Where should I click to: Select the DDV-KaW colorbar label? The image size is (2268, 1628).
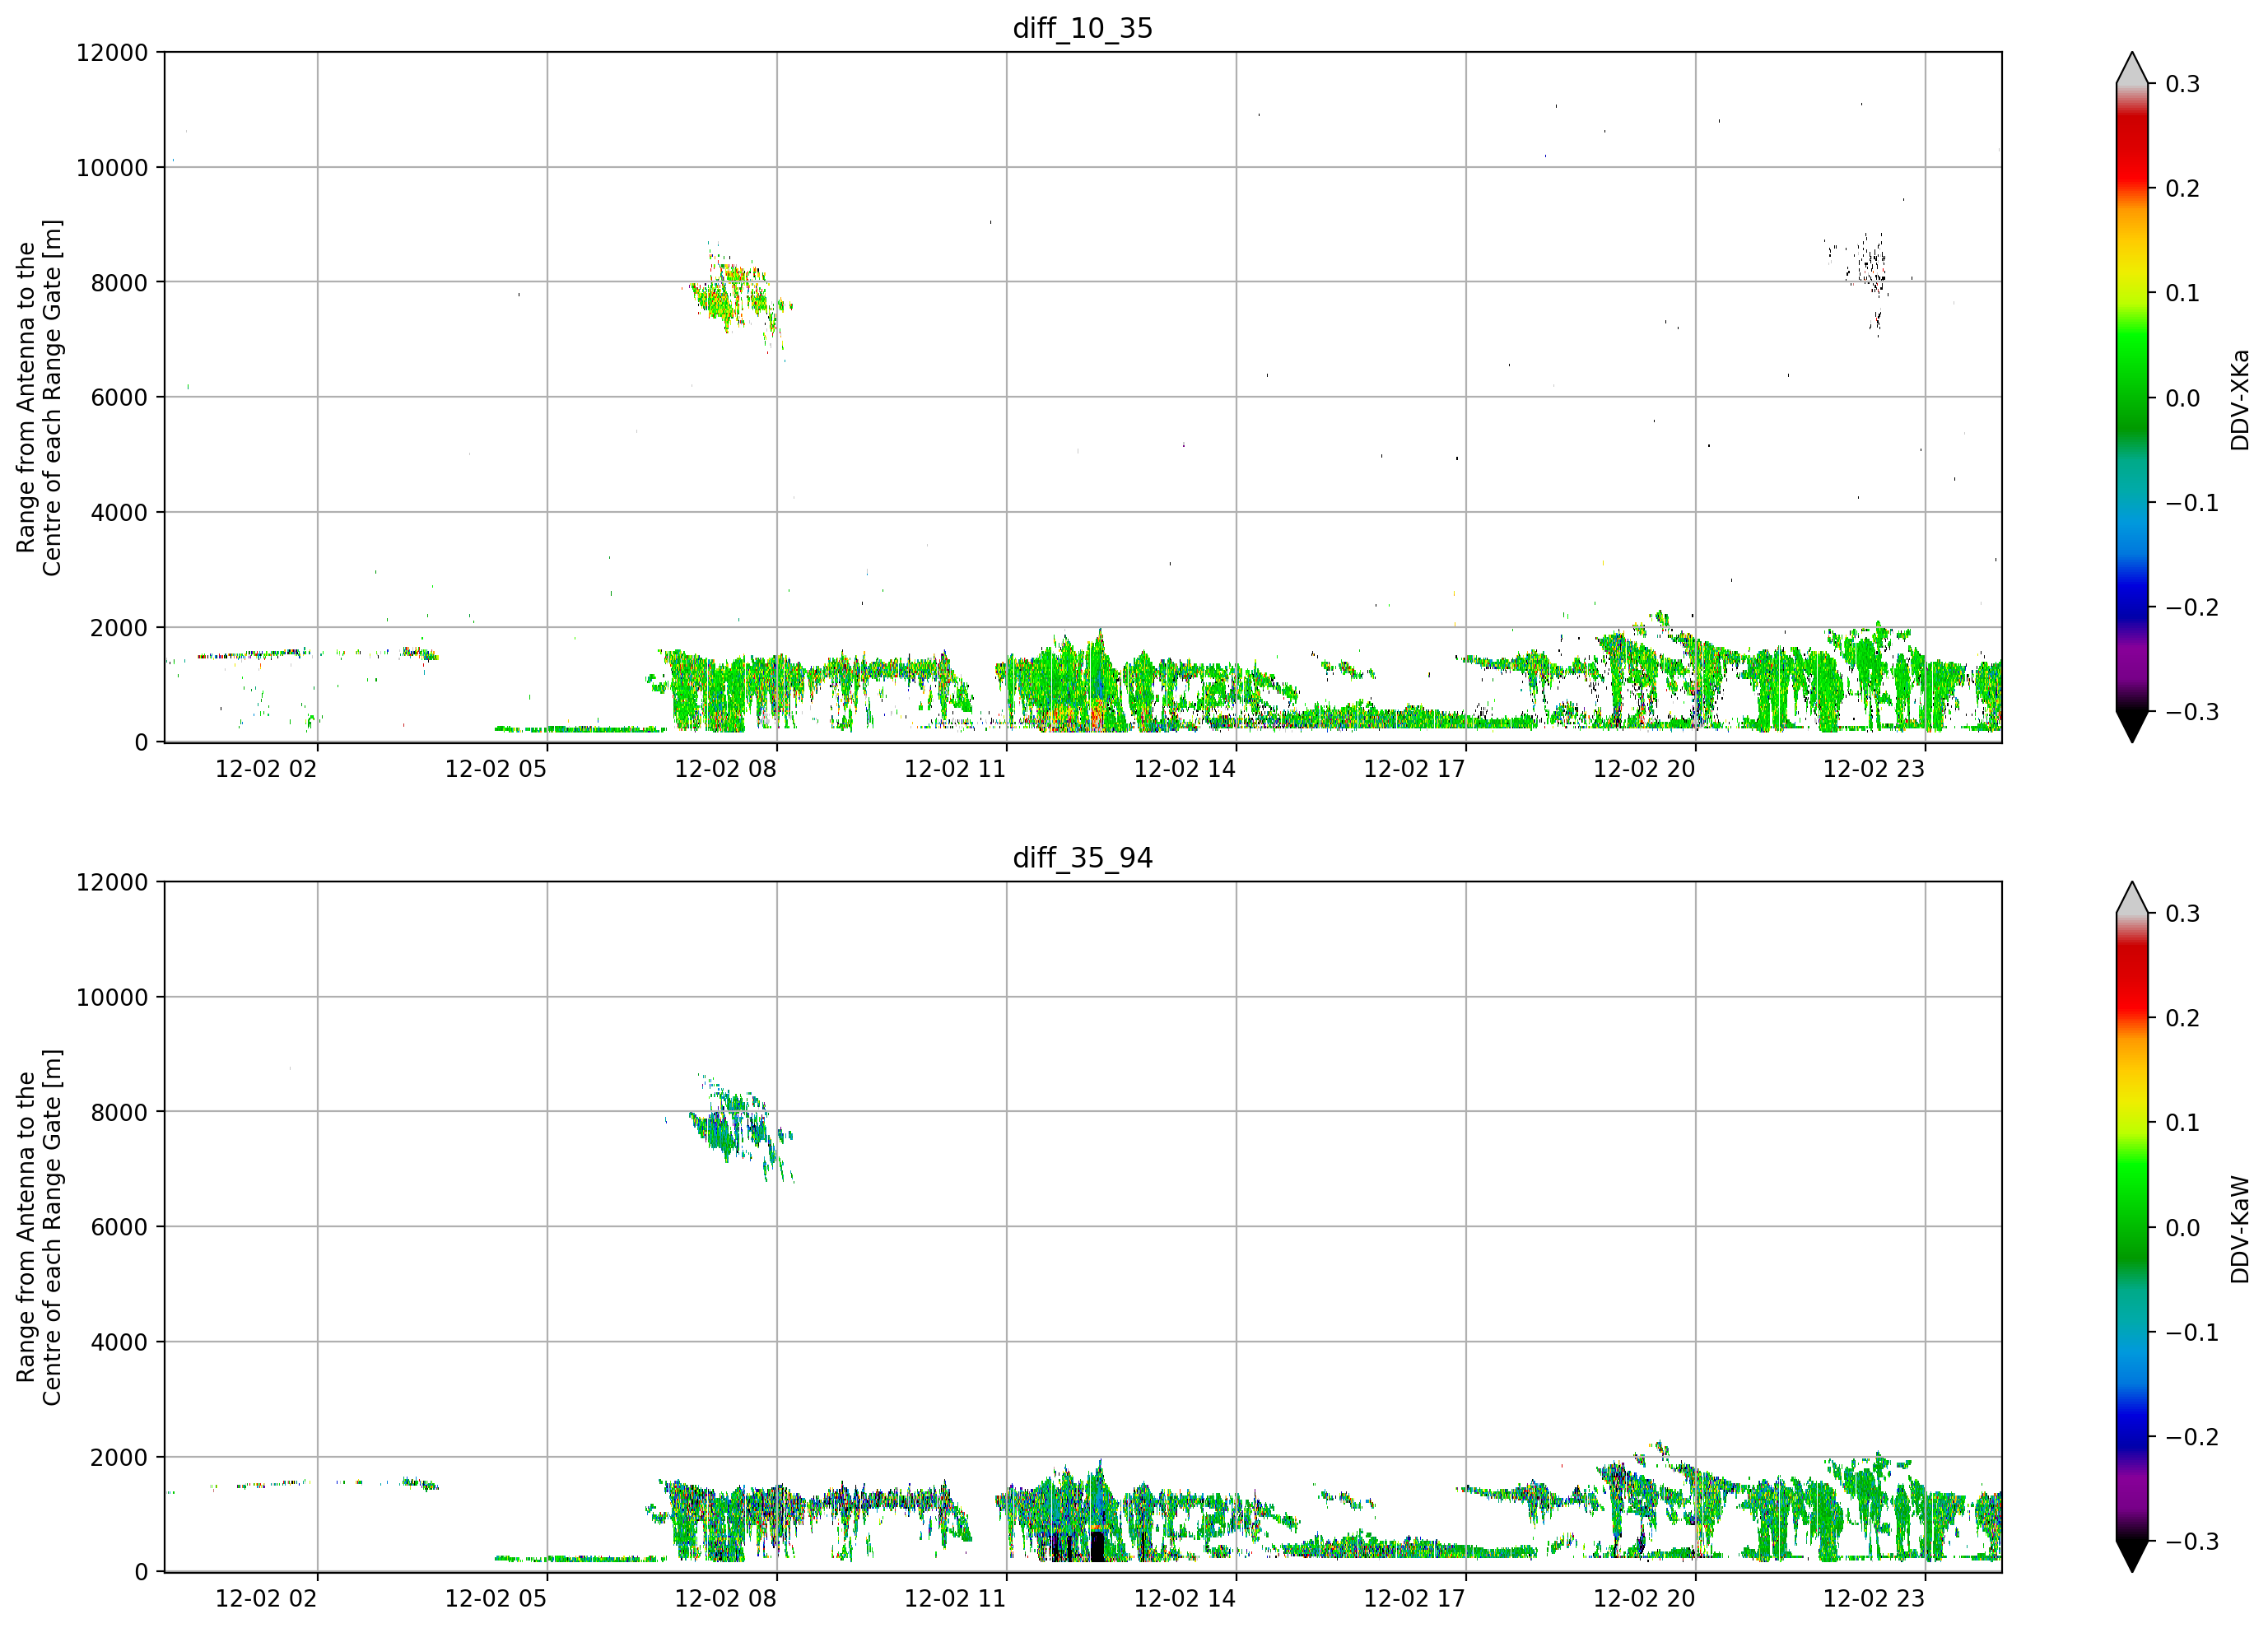pos(2240,1229)
